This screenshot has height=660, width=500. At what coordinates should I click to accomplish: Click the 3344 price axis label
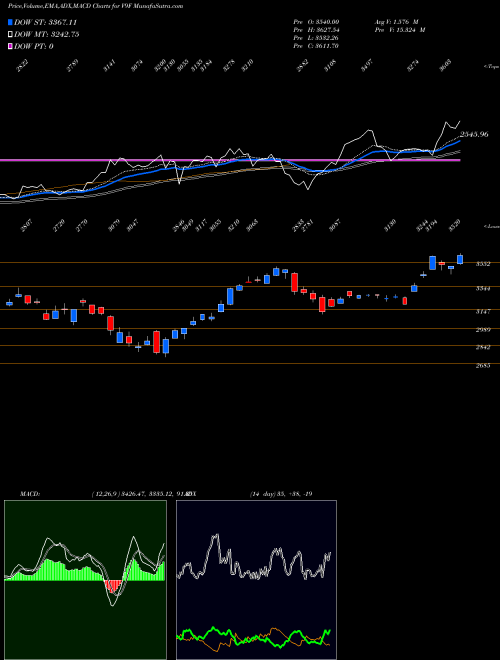(483, 289)
